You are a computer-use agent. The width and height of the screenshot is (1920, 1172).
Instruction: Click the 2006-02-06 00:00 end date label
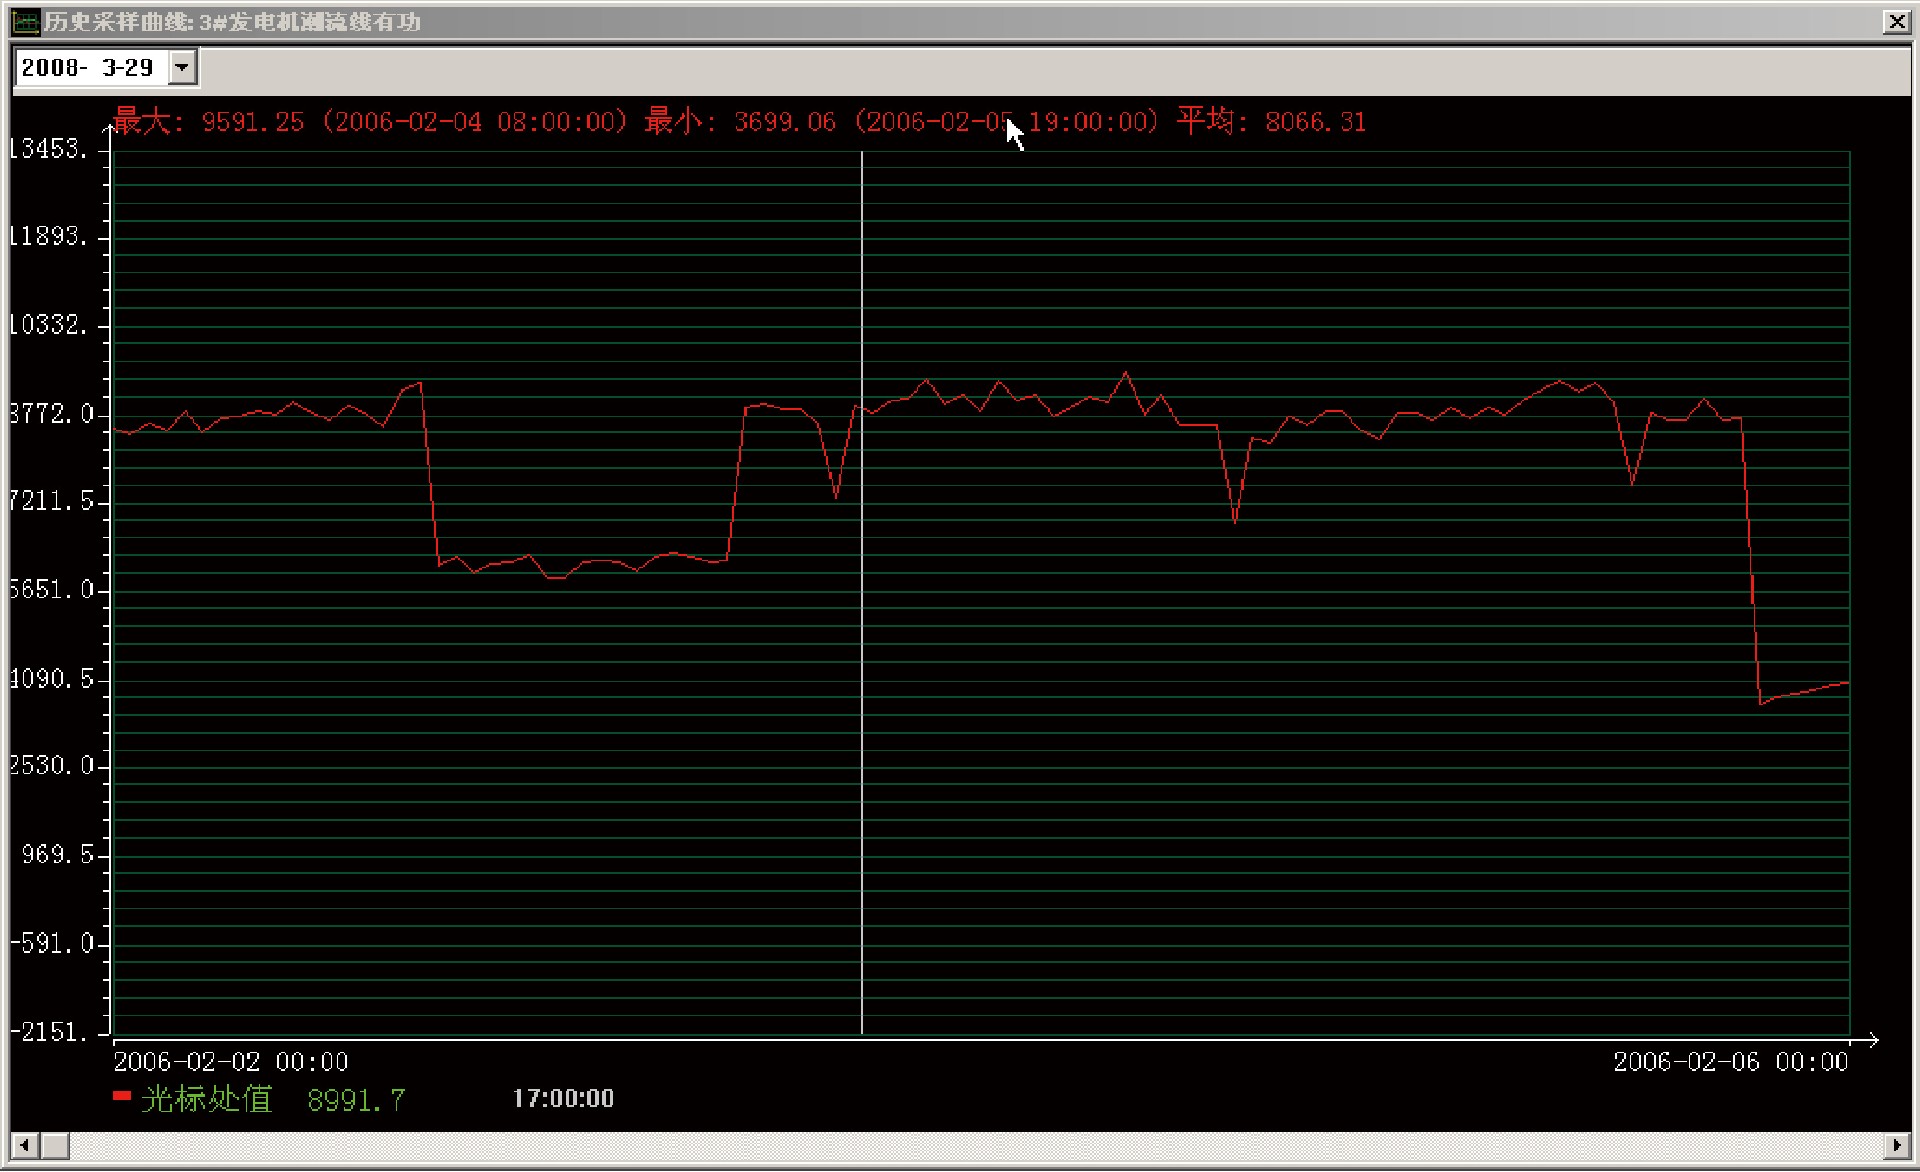click(x=1730, y=1062)
